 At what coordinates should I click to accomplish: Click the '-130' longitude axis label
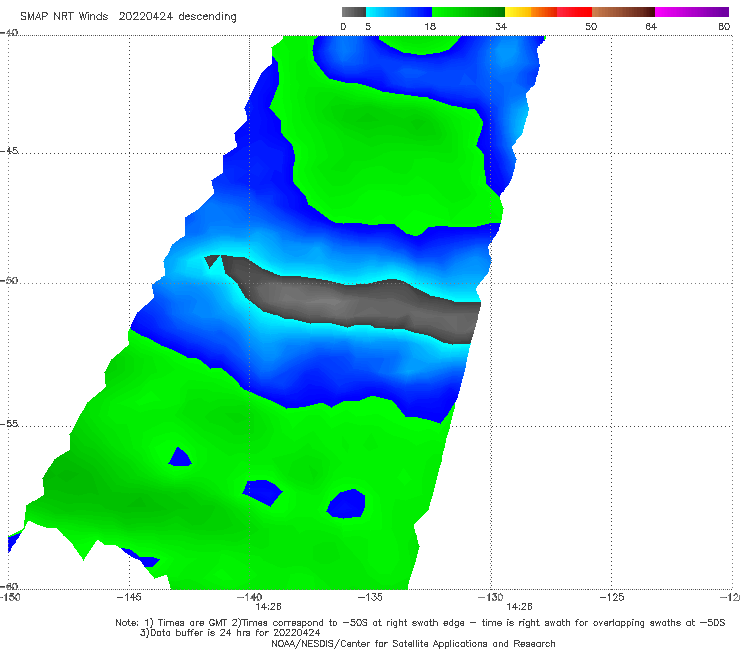click(491, 597)
